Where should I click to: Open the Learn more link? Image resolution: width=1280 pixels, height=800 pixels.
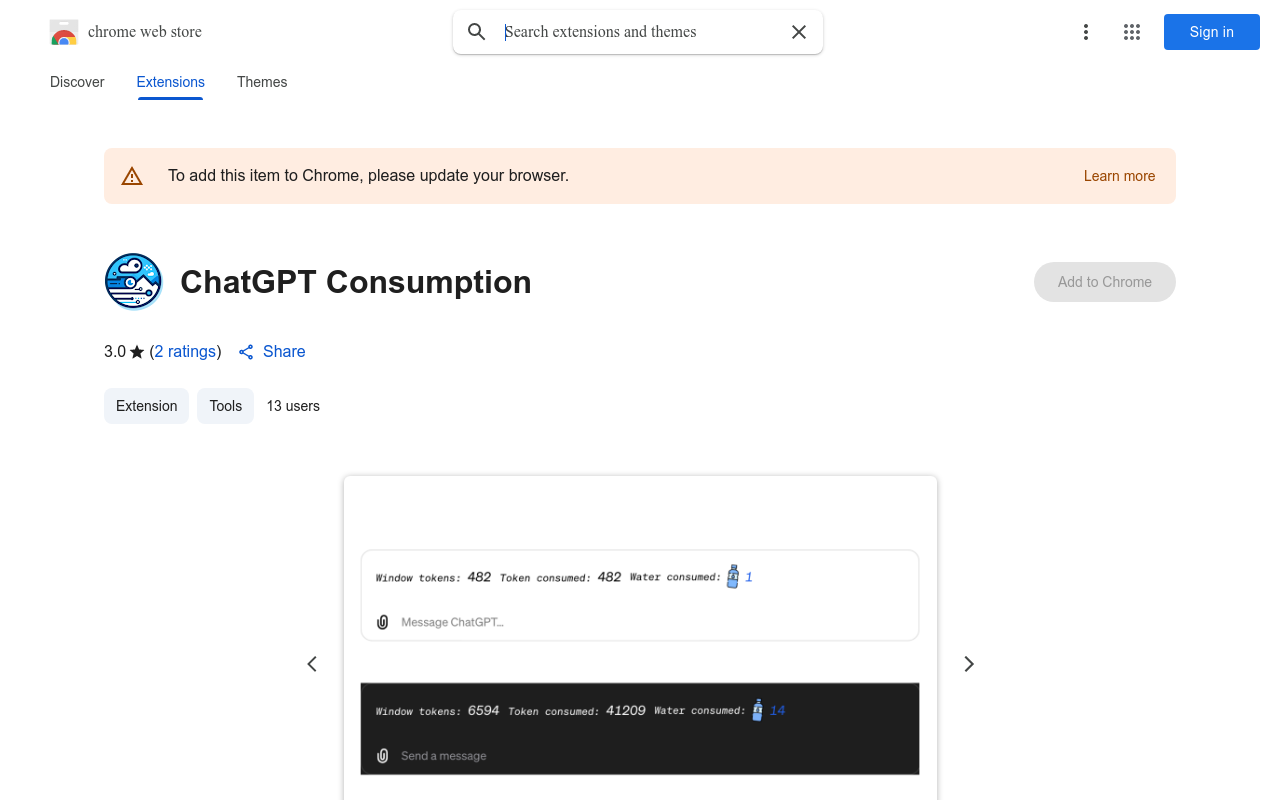[1119, 176]
